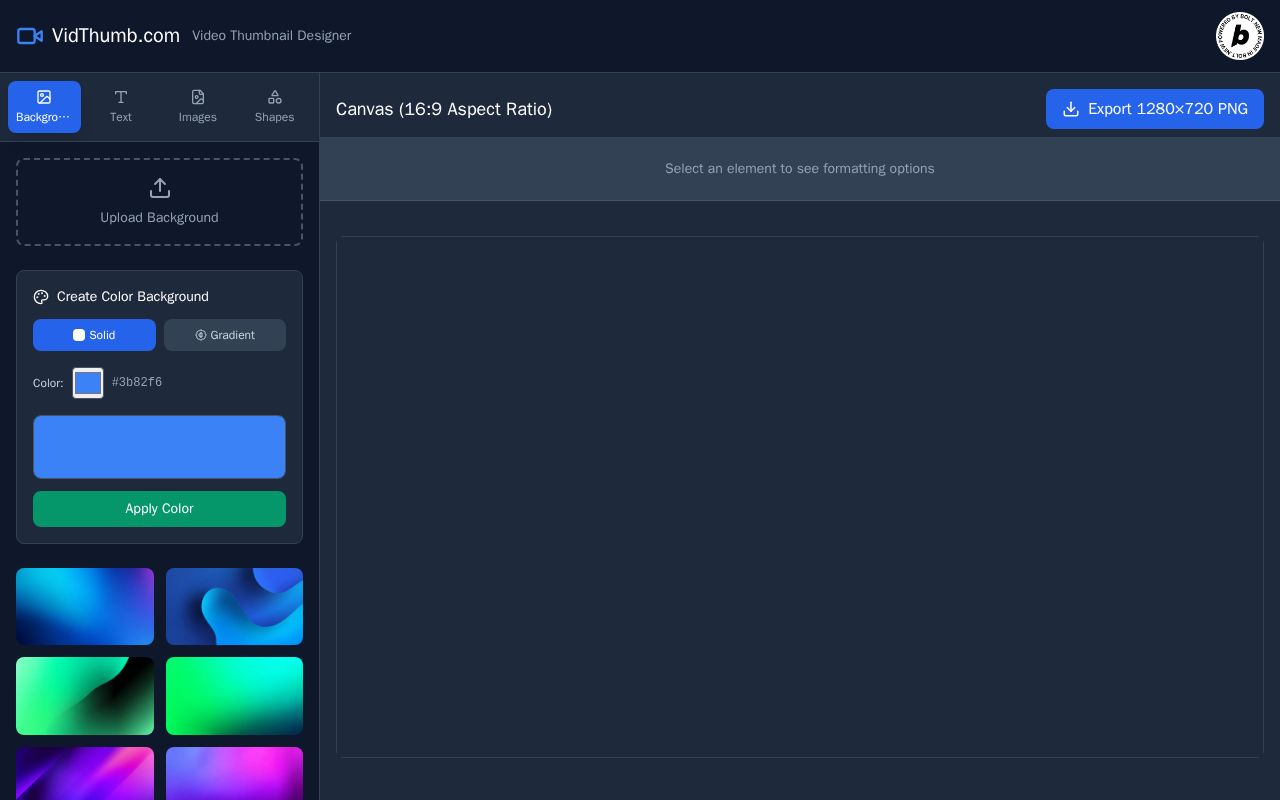Click the blue color preview box
1280x800 pixels.
[159, 447]
